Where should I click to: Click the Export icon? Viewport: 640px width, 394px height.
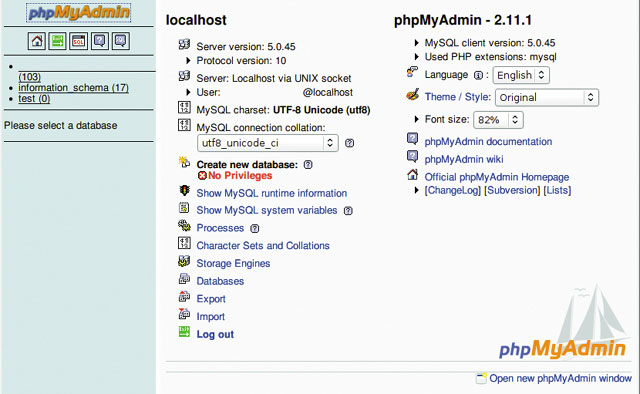coord(184,296)
